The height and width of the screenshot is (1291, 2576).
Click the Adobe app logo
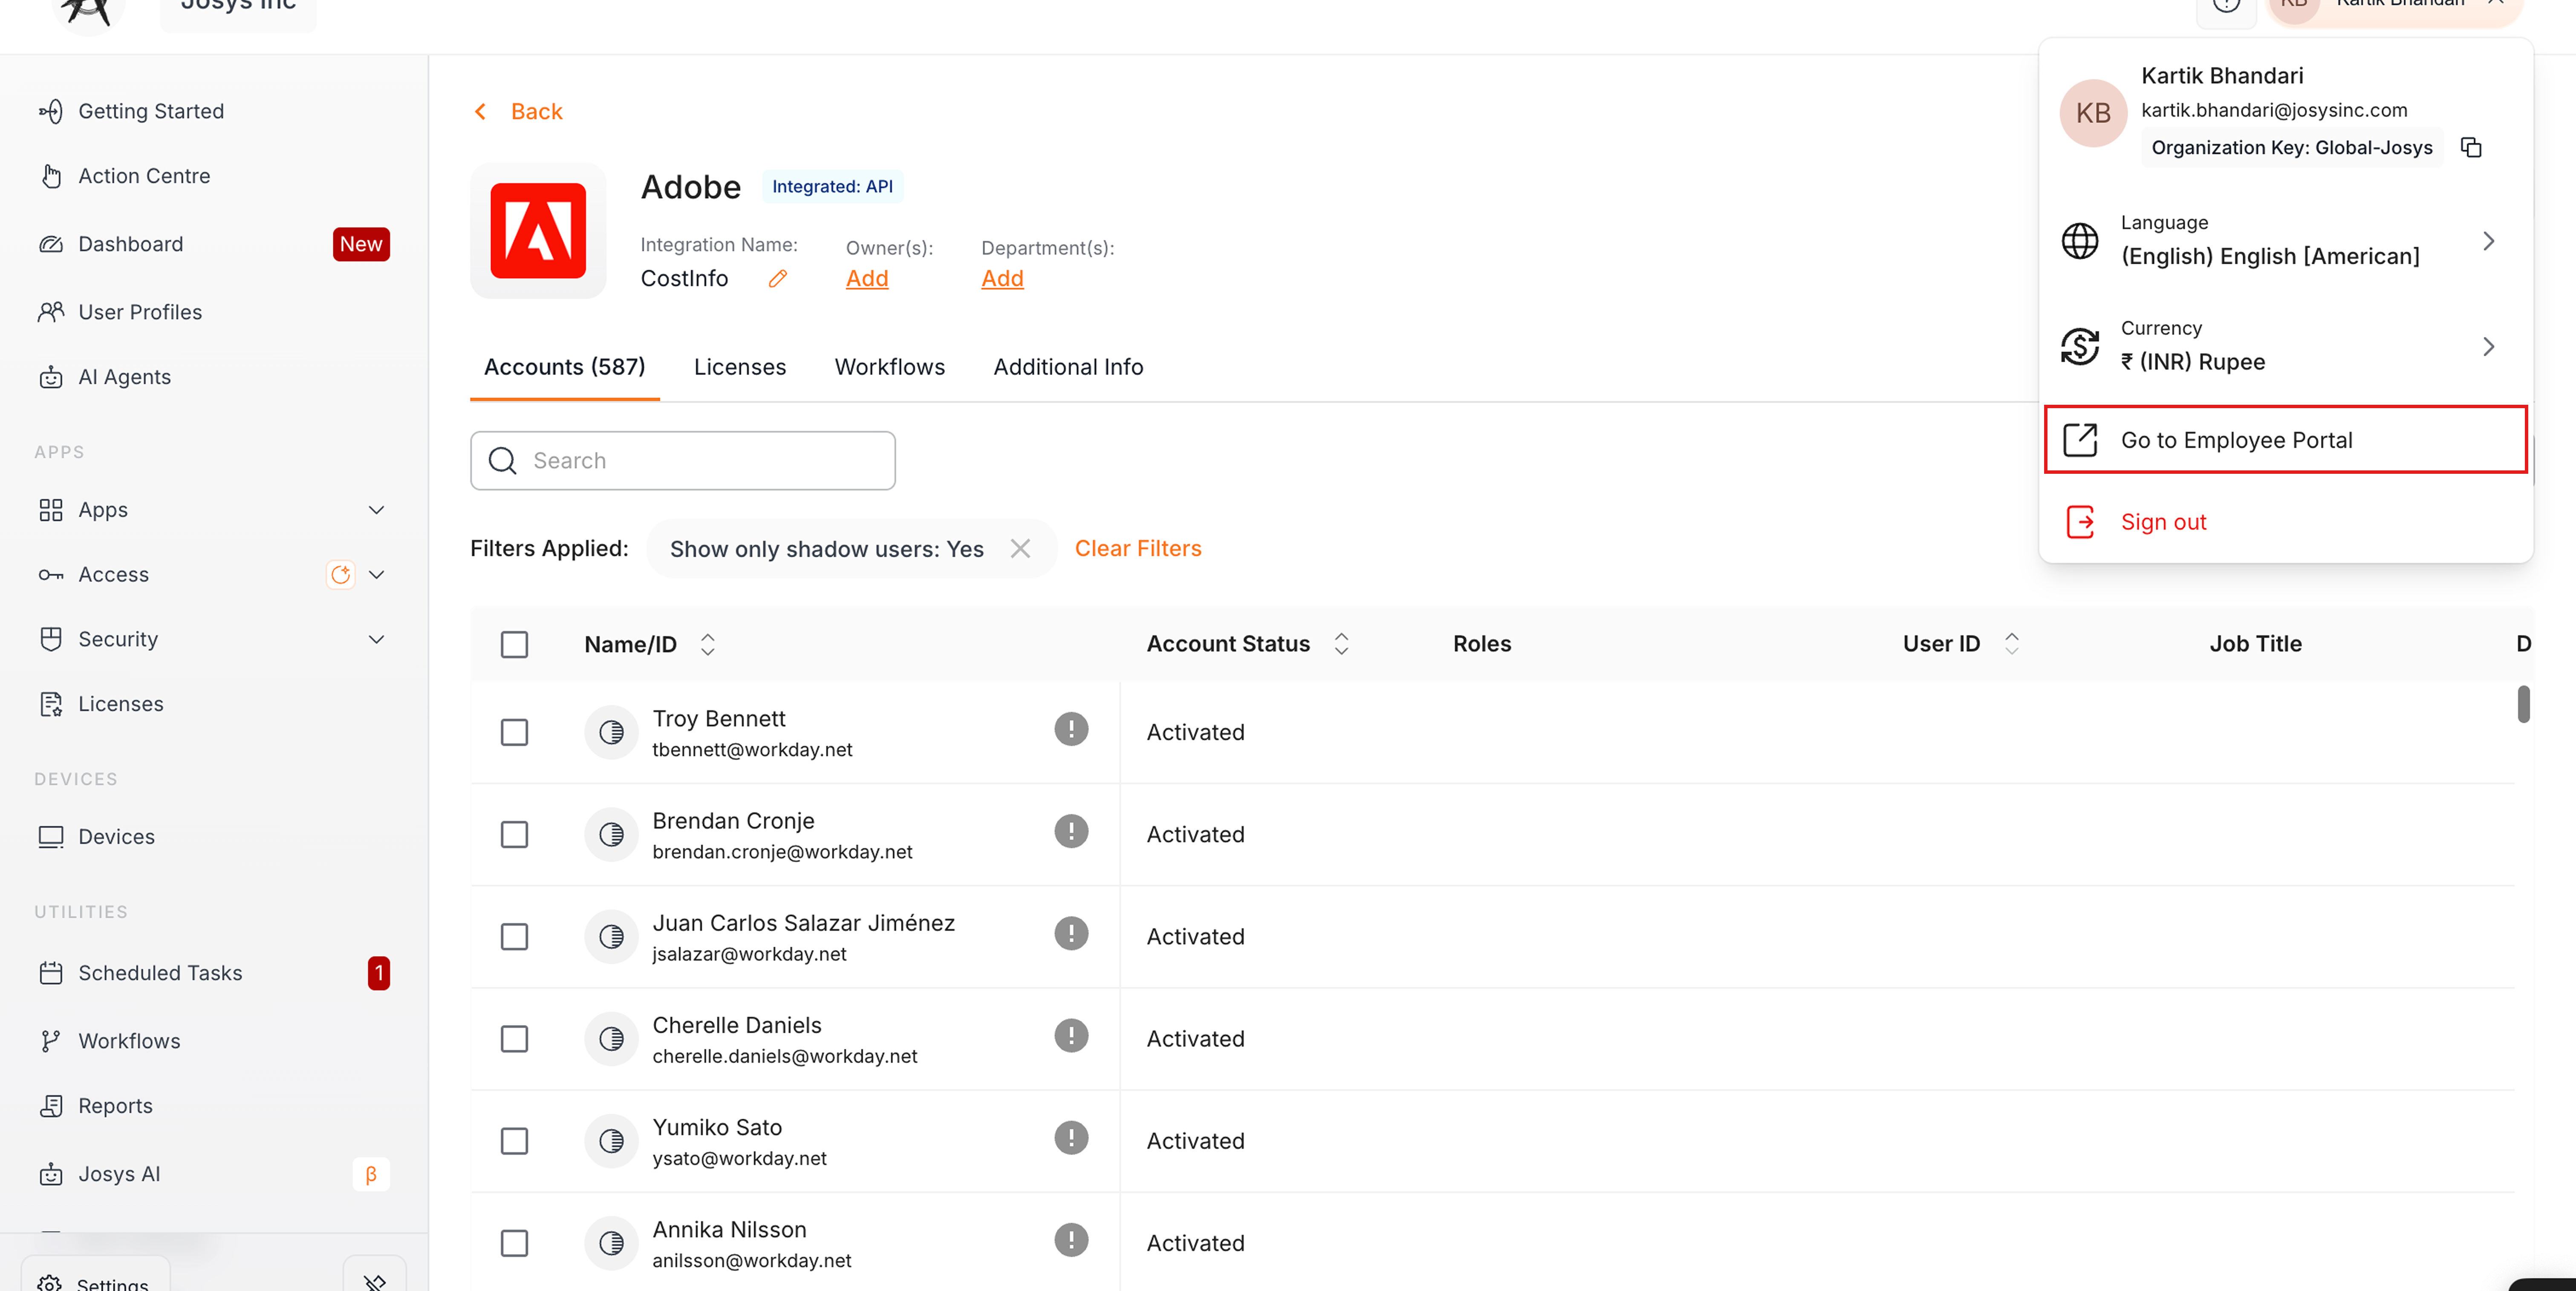coord(538,231)
